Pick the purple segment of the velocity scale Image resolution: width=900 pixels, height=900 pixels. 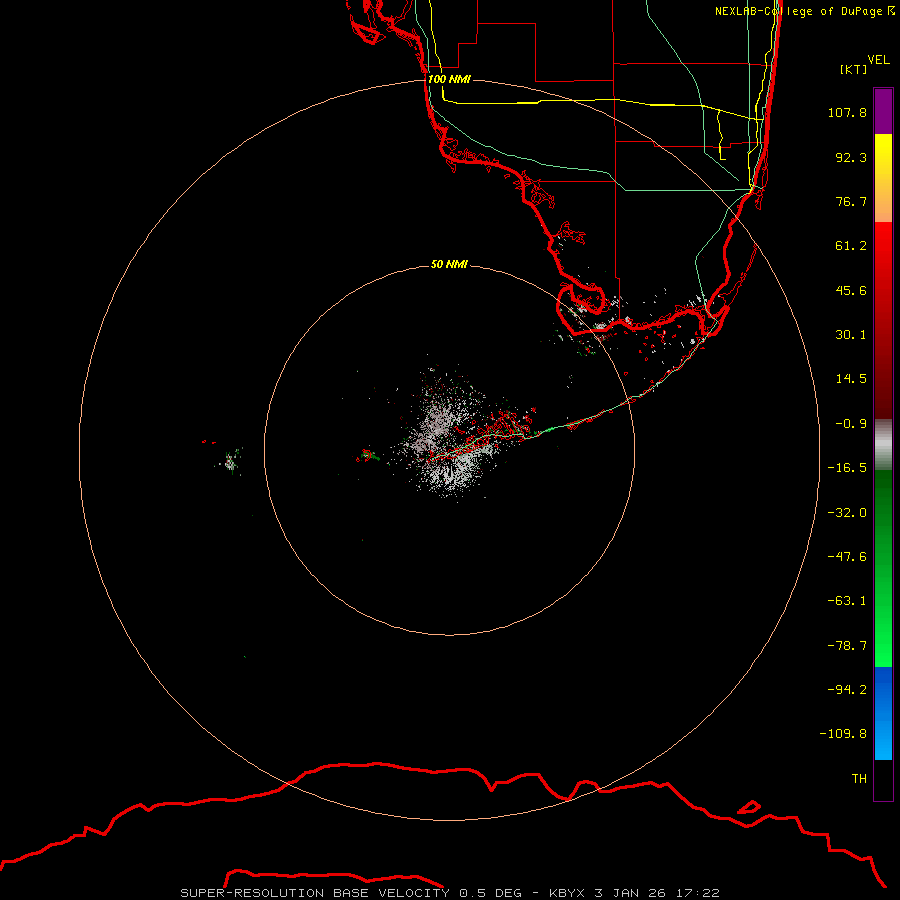pos(883,111)
